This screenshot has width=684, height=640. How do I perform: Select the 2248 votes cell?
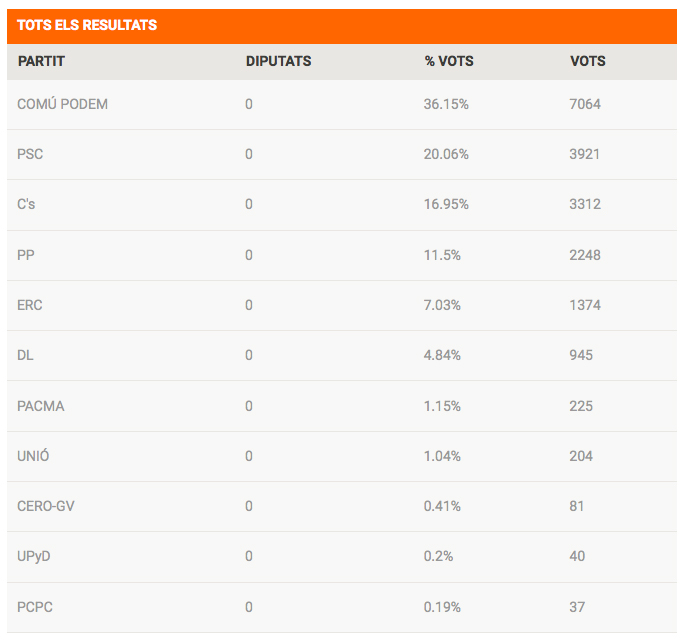(585, 255)
